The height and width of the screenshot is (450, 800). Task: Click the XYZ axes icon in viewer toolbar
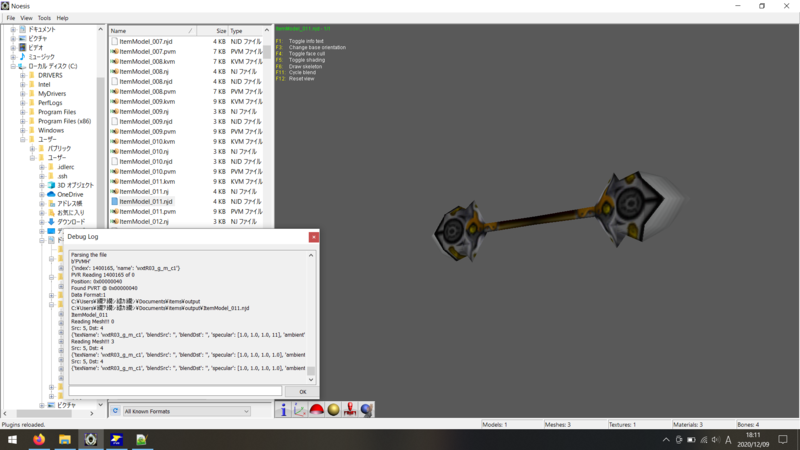pyautogui.click(x=299, y=410)
